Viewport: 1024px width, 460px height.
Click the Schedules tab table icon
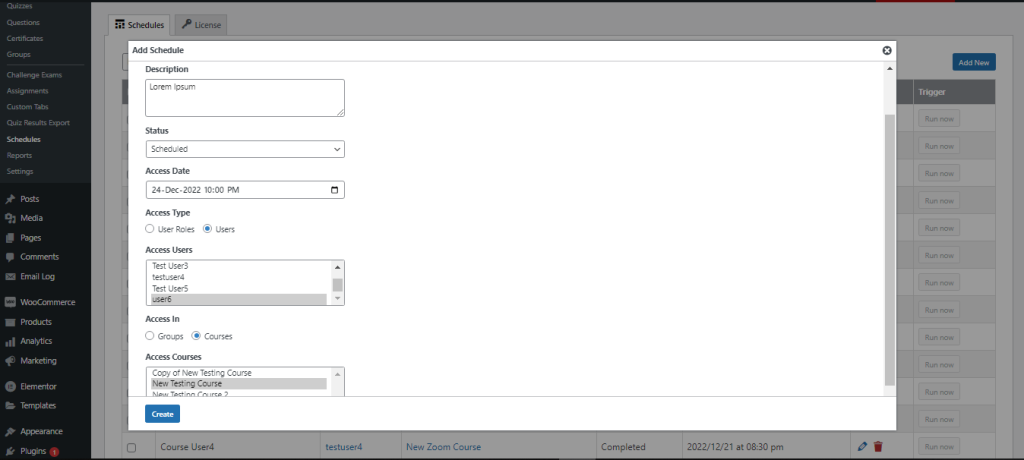(x=120, y=25)
